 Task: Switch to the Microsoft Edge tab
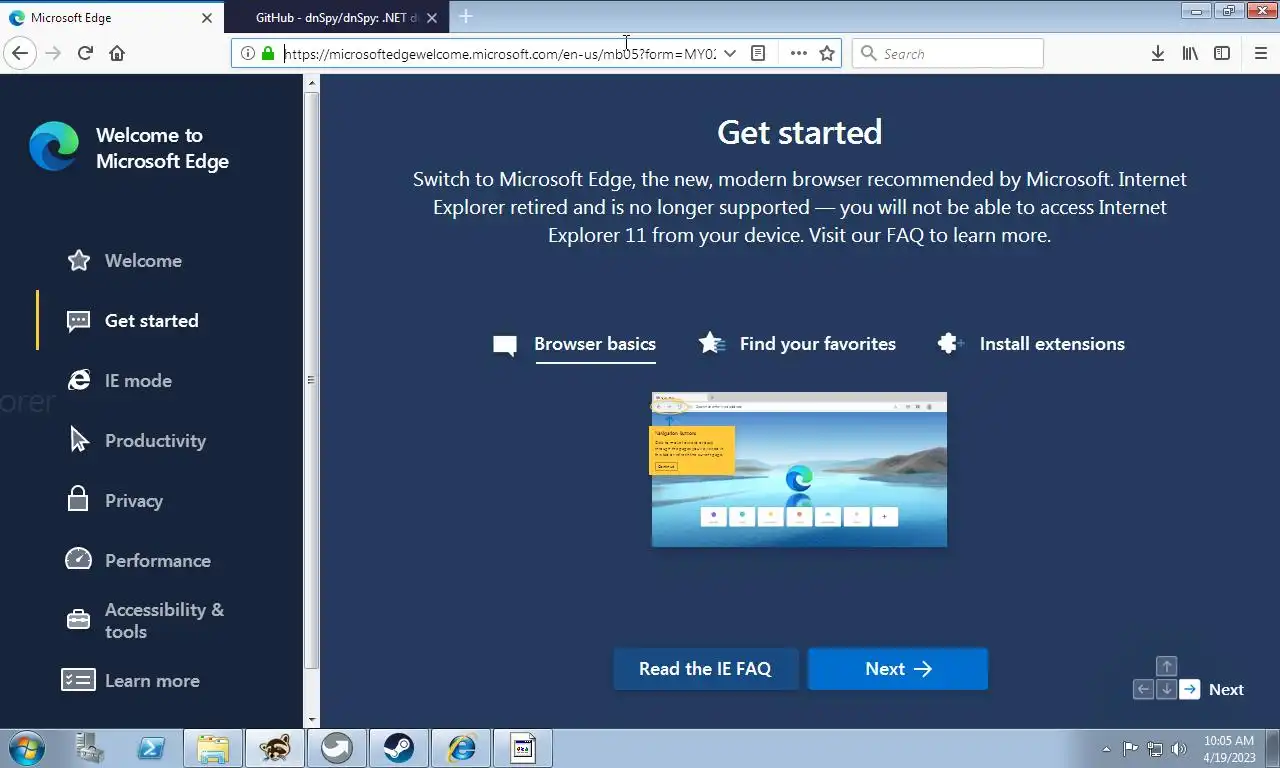coord(112,17)
